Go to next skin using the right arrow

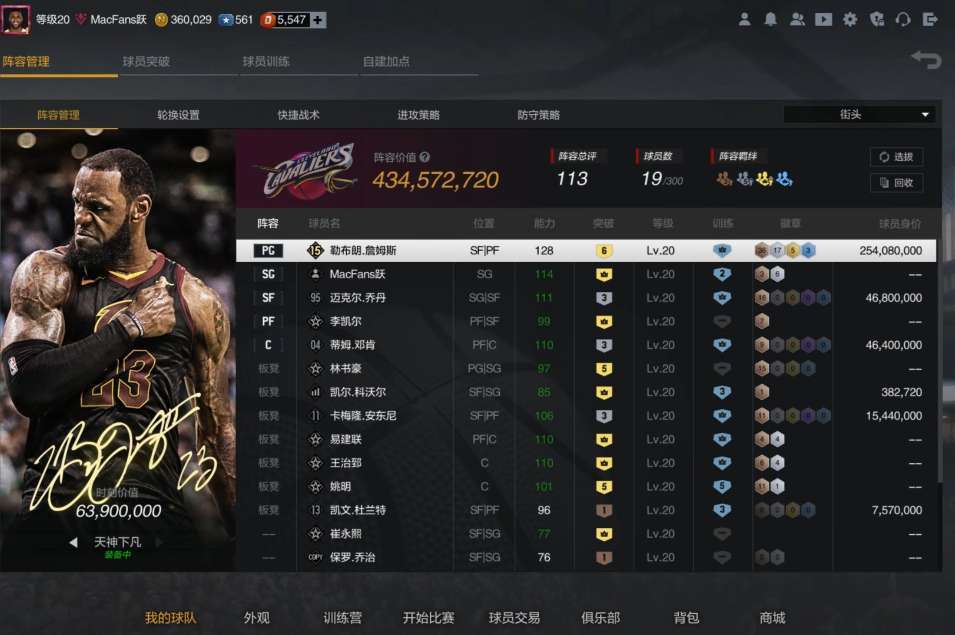click(x=160, y=542)
